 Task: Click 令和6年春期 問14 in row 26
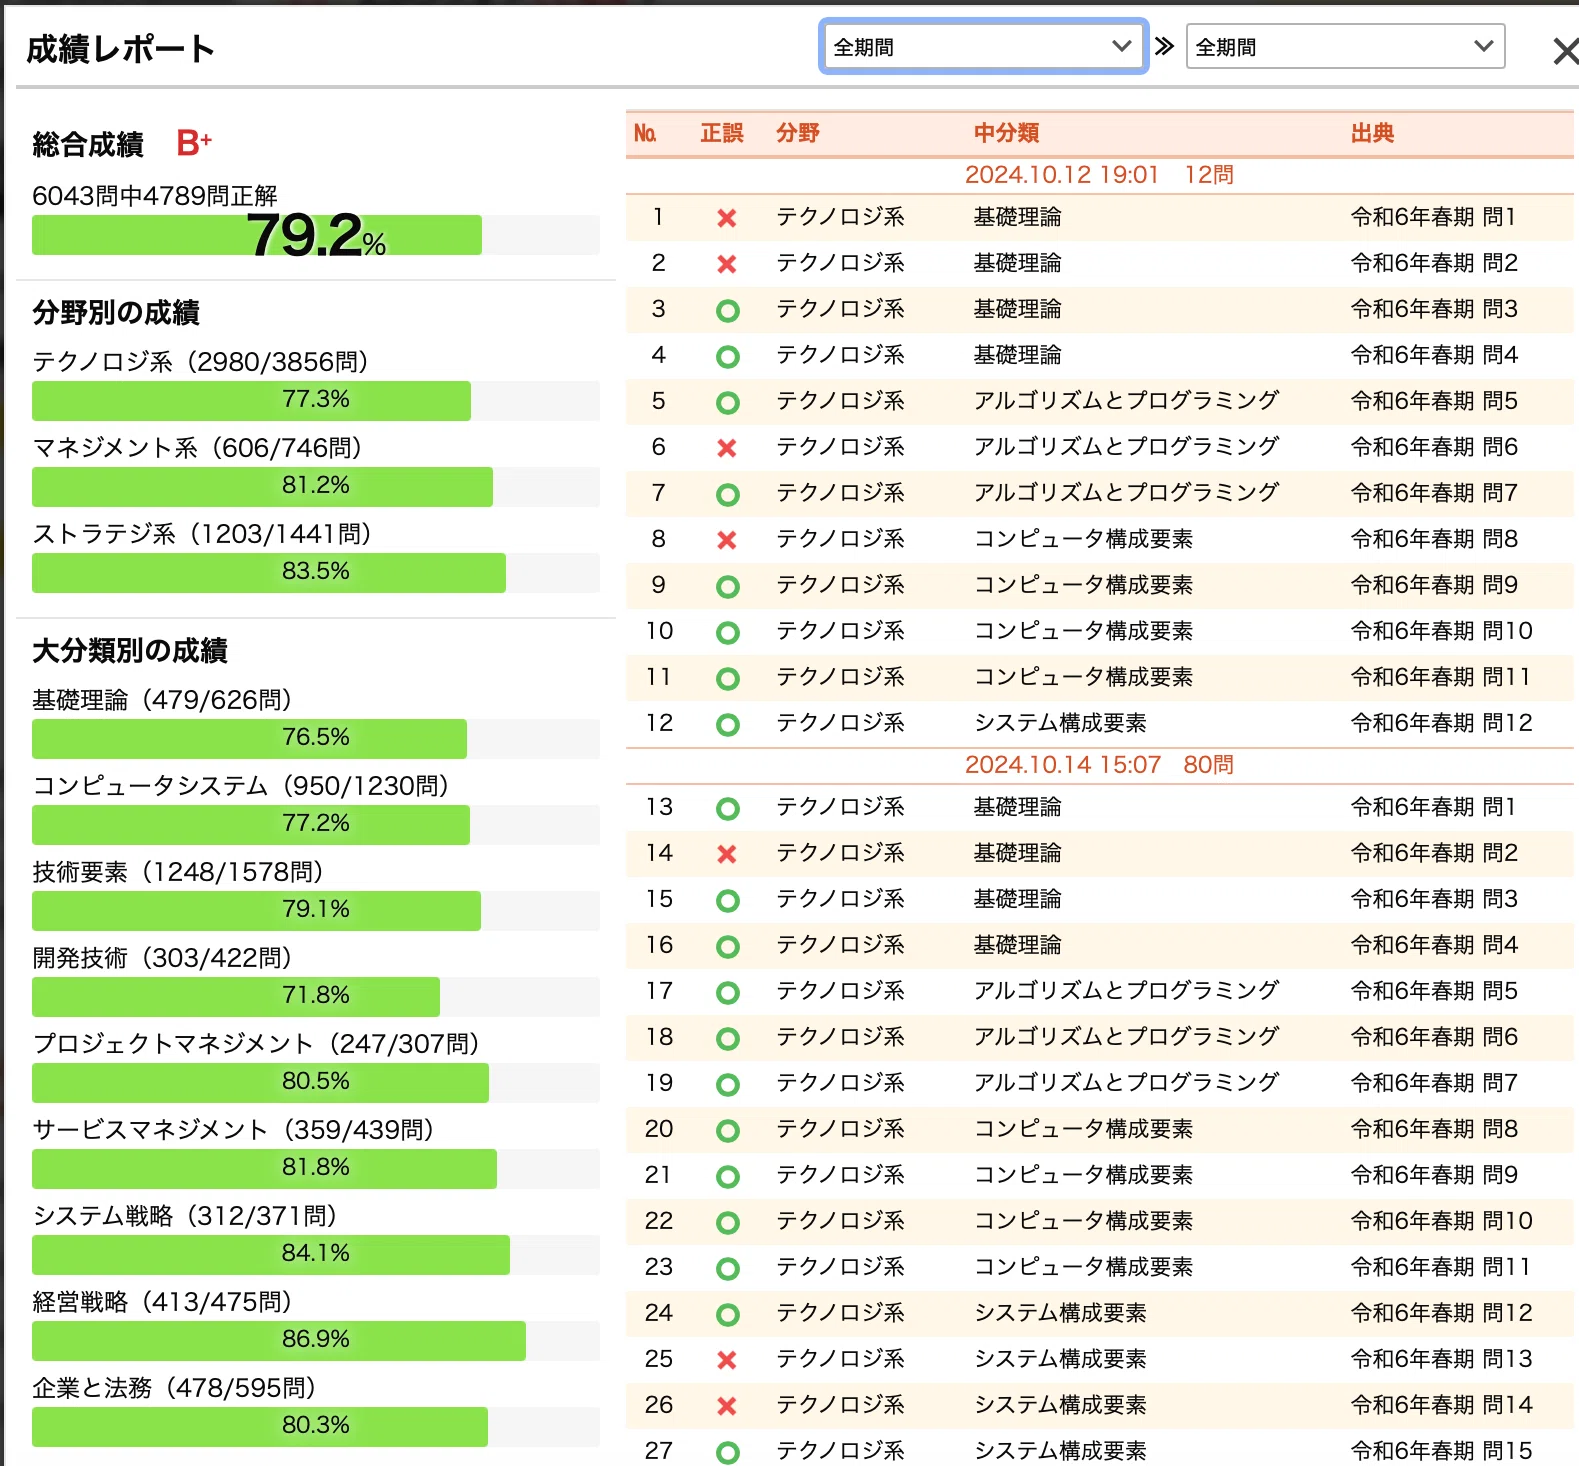click(x=1441, y=1405)
